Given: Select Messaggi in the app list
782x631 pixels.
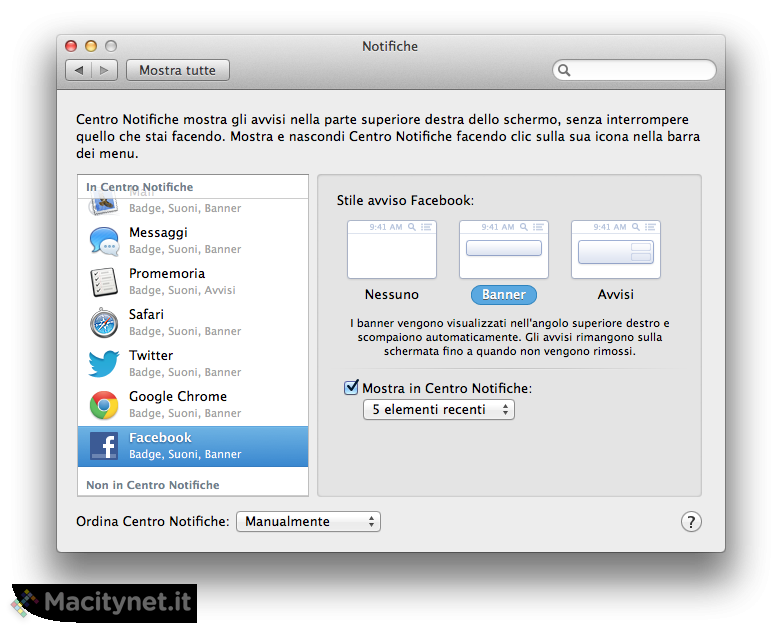Looking at the screenshot, I should (x=193, y=241).
